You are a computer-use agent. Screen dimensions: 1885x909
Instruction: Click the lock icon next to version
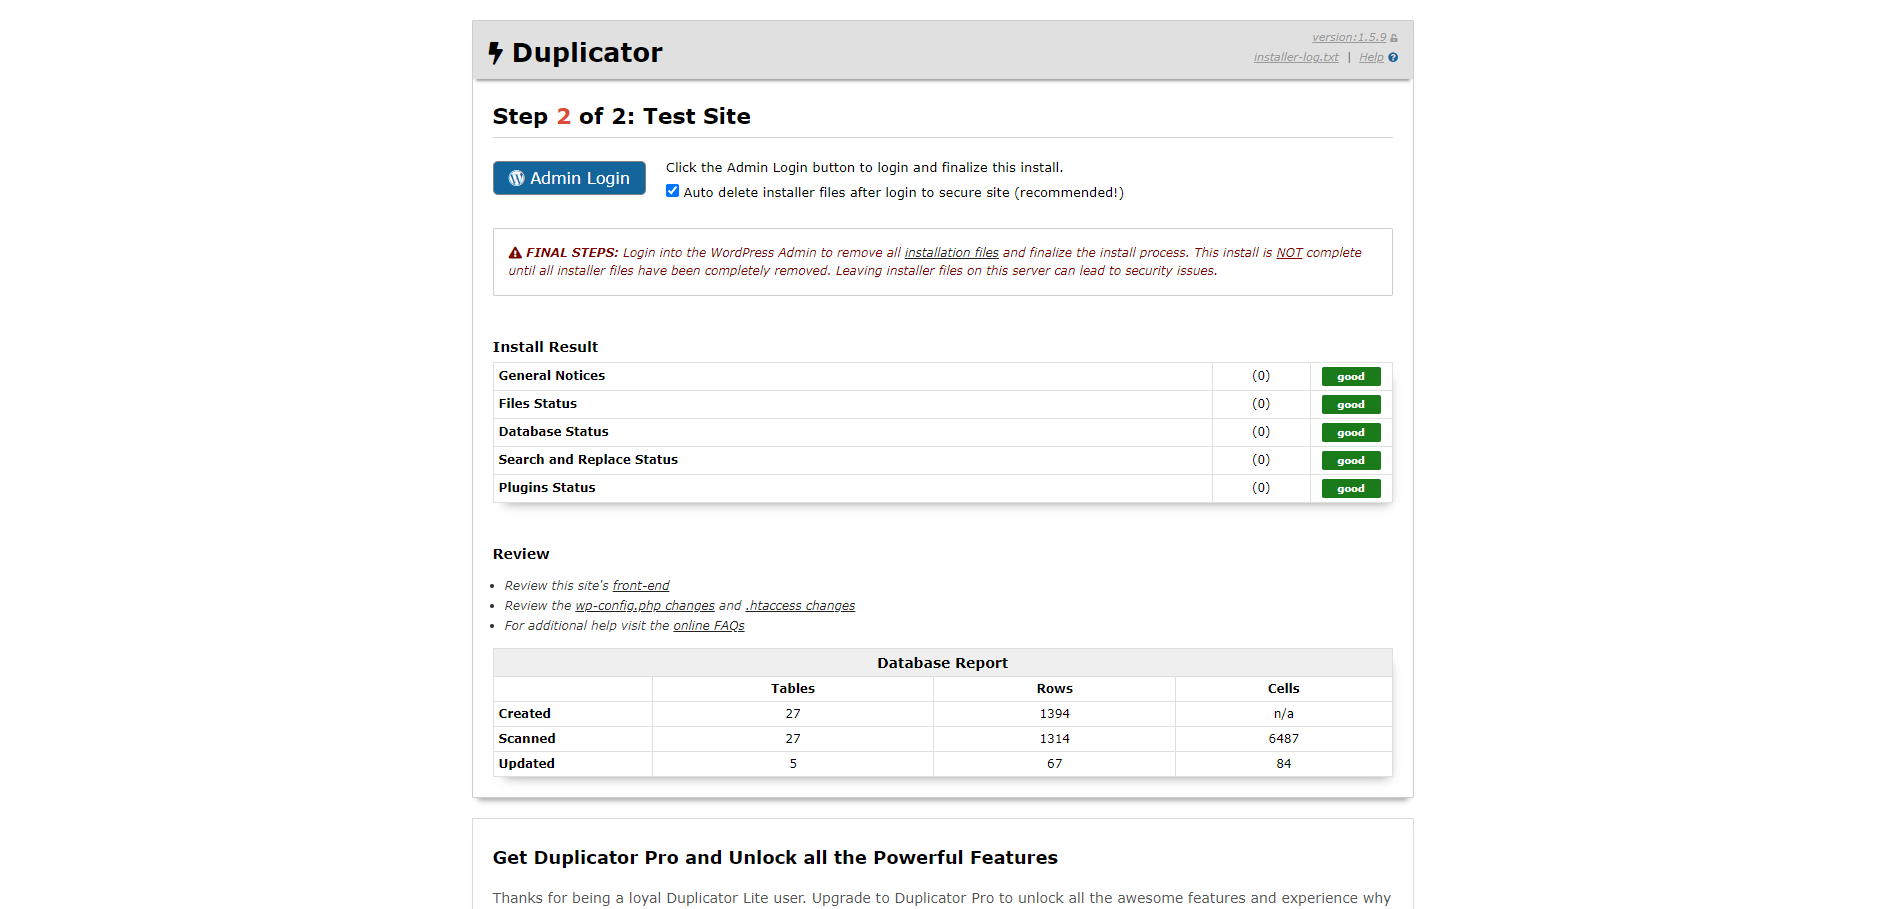point(1394,38)
